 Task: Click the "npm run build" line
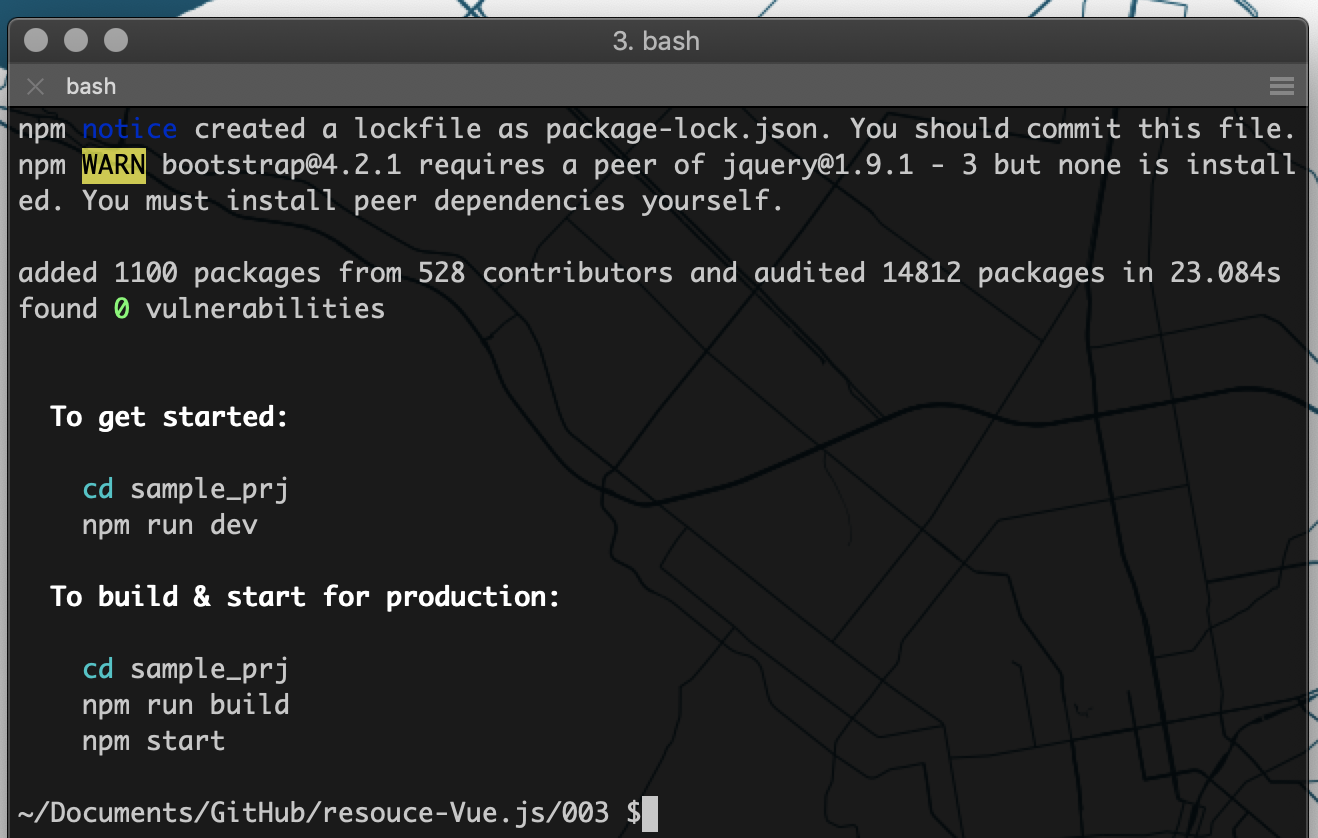coord(186,705)
